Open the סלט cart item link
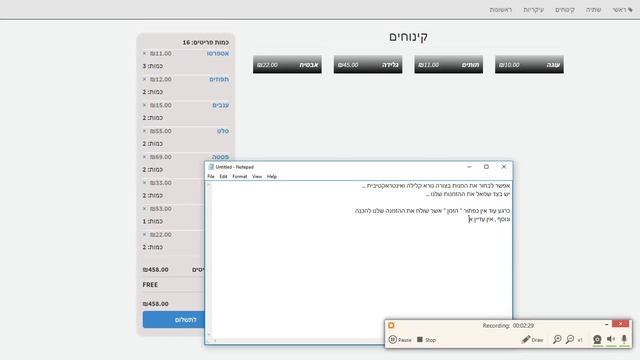Image resolution: width=640 pixels, height=360 pixels. point(223,131)
